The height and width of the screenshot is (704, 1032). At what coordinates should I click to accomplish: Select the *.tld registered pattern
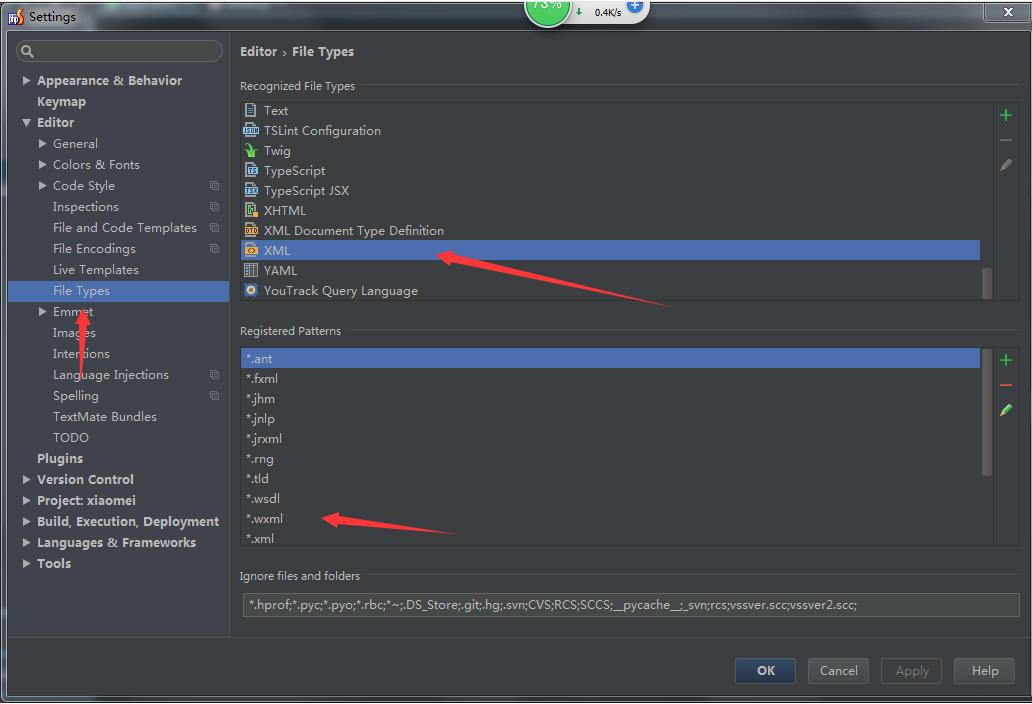[x=610, y=478]
